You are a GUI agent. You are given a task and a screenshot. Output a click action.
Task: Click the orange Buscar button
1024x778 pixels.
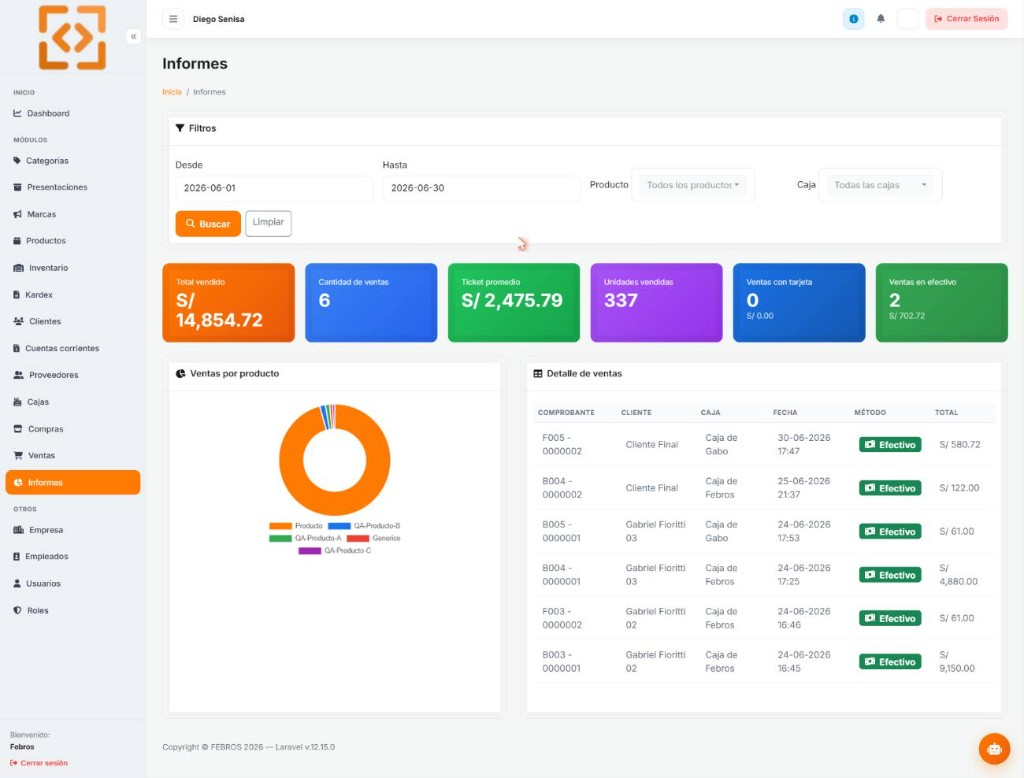click(208, 223)
